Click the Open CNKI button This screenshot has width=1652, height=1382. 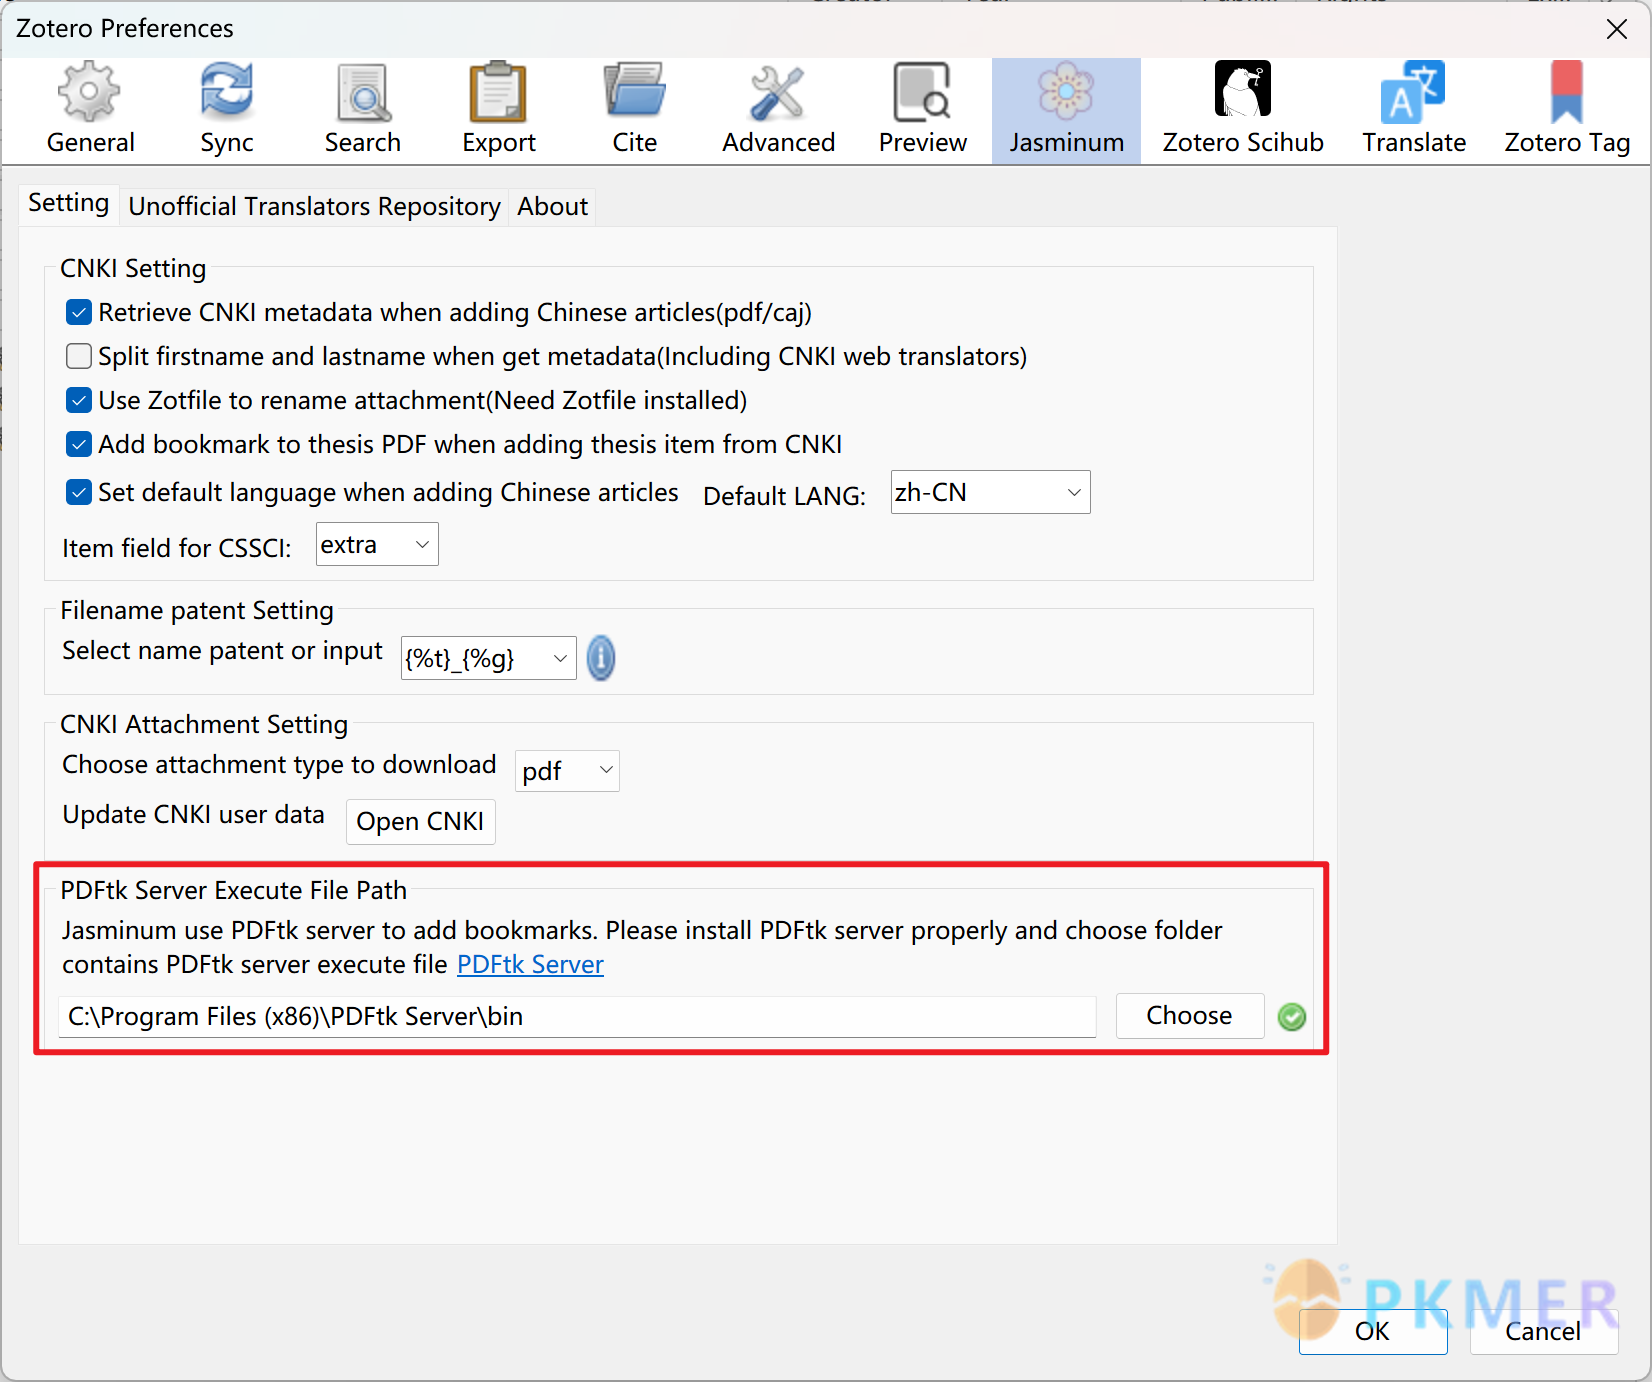point(420,822)
